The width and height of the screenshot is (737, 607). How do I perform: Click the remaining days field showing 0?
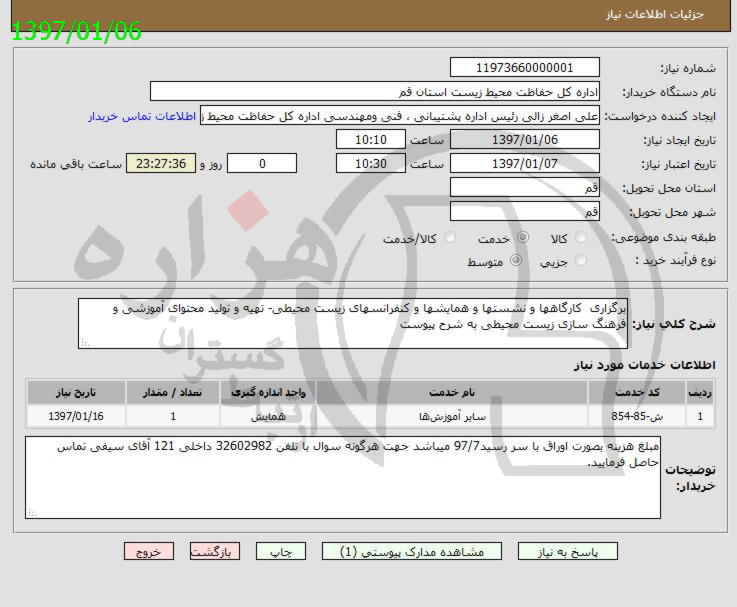coord(262,164)
